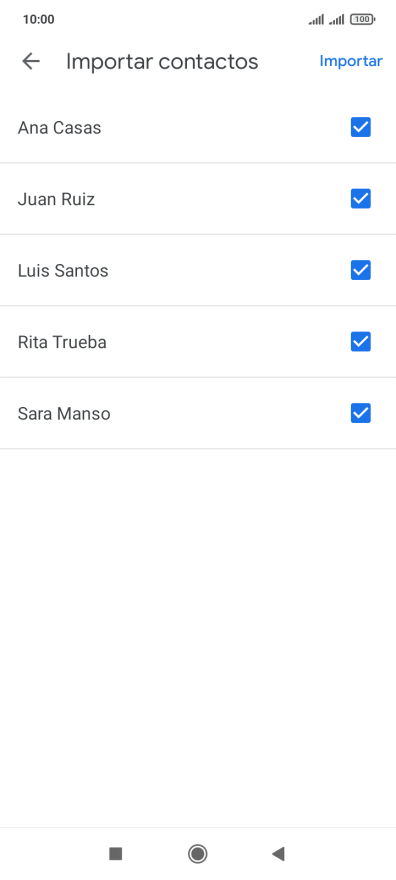Image resolution: width=396 pixels, height=880 pixels.
Task: Select the Ana Casas contact name
Action: point(59,128)
